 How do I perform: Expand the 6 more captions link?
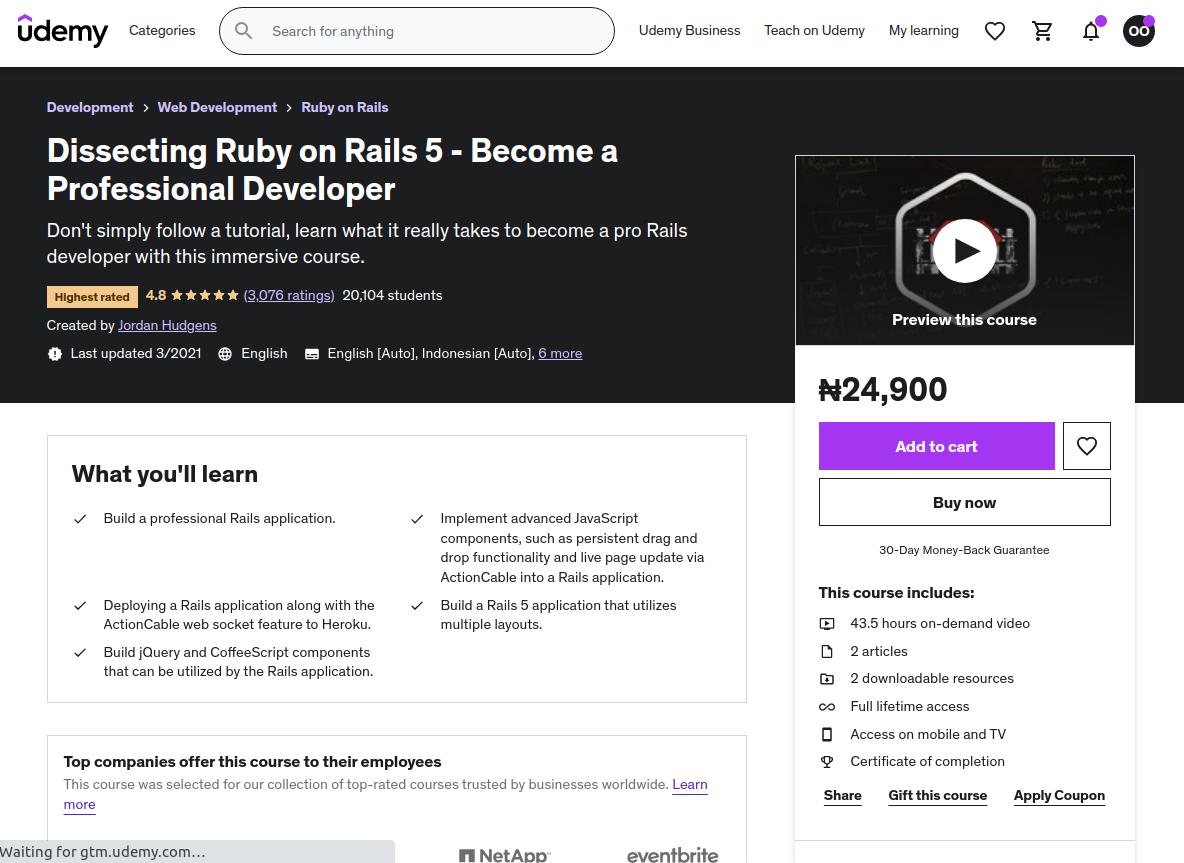[x=560, y=353]
